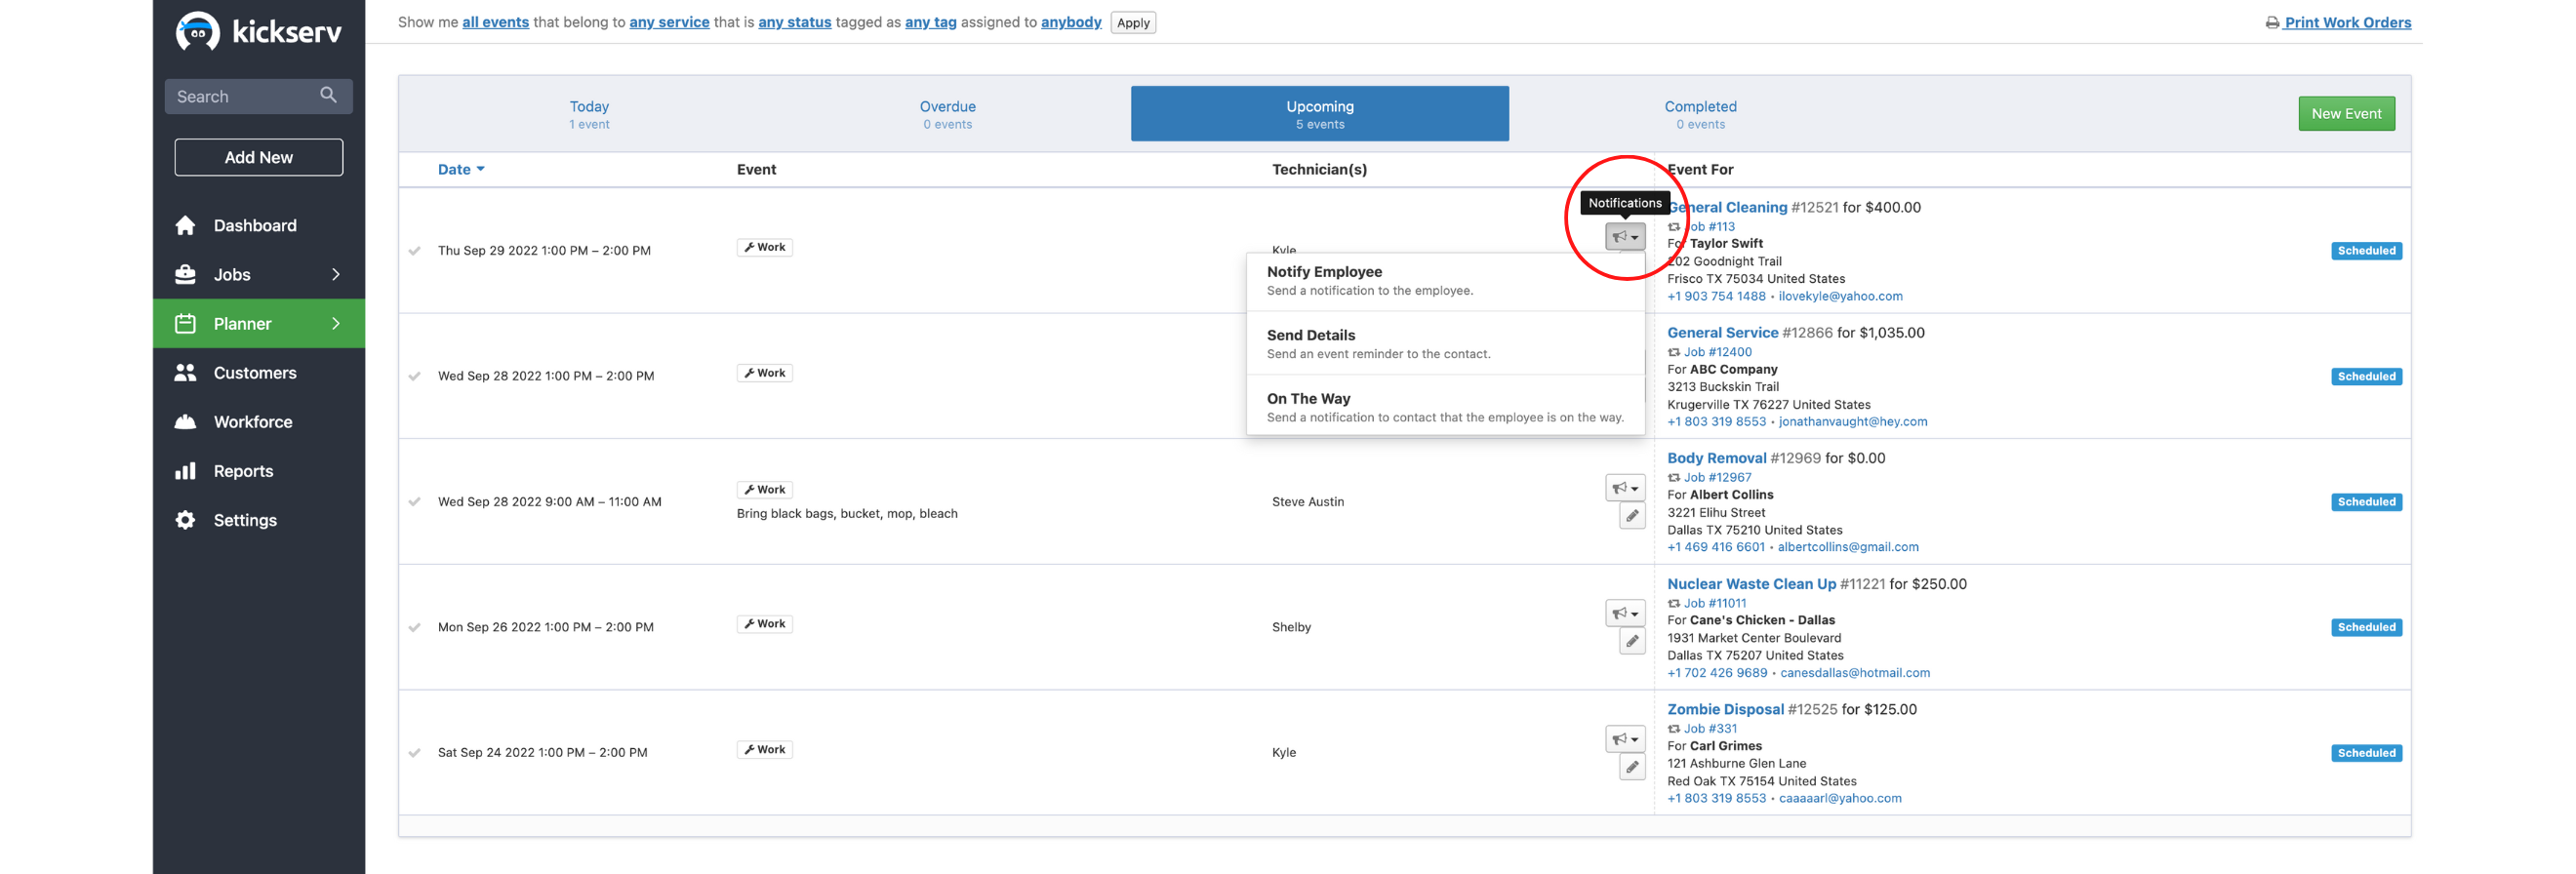The width and height of the screenshot is (2576, 874).
Task: Switch to the Today events tab
Action: (589, 114)
